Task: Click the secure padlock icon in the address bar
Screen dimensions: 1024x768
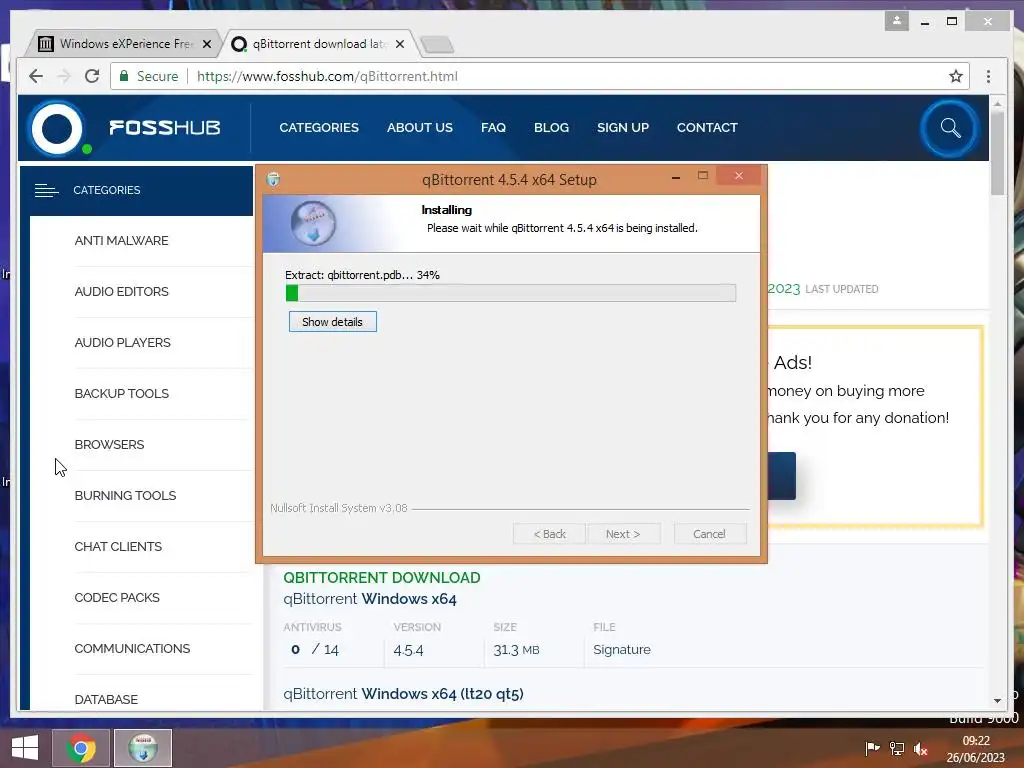Action: tap(123, 76)
